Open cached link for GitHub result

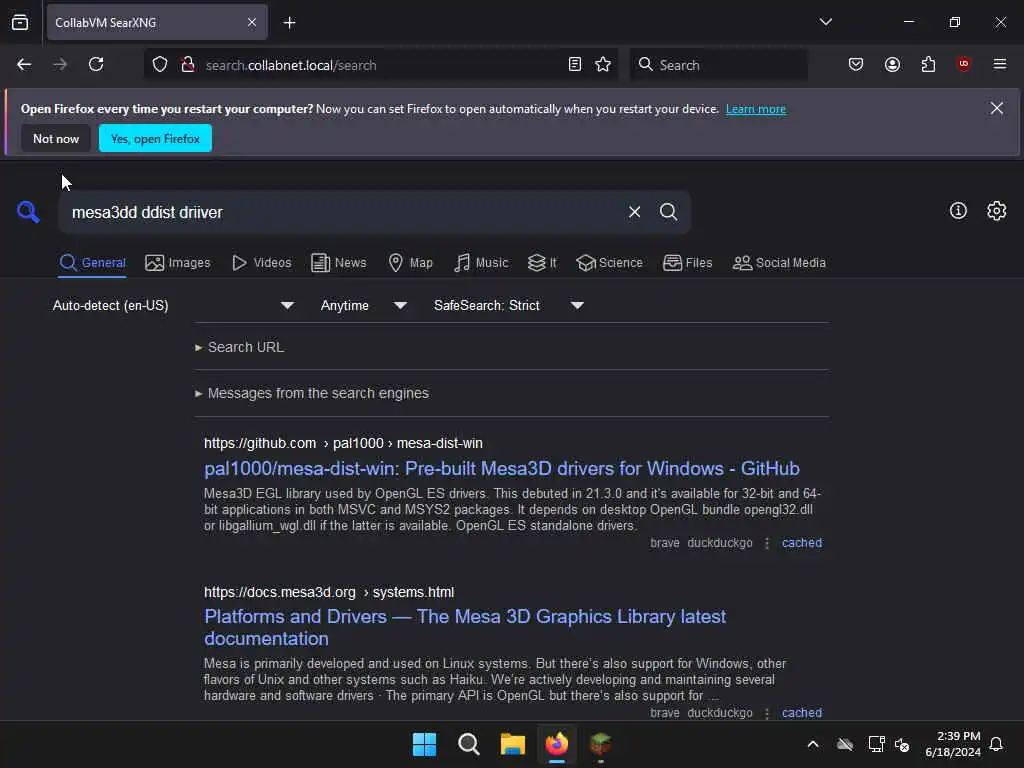802,543
